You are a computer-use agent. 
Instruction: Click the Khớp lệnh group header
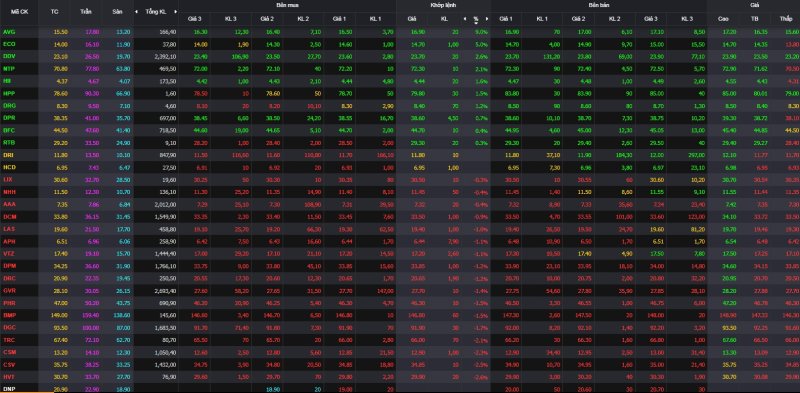point(443,5)
